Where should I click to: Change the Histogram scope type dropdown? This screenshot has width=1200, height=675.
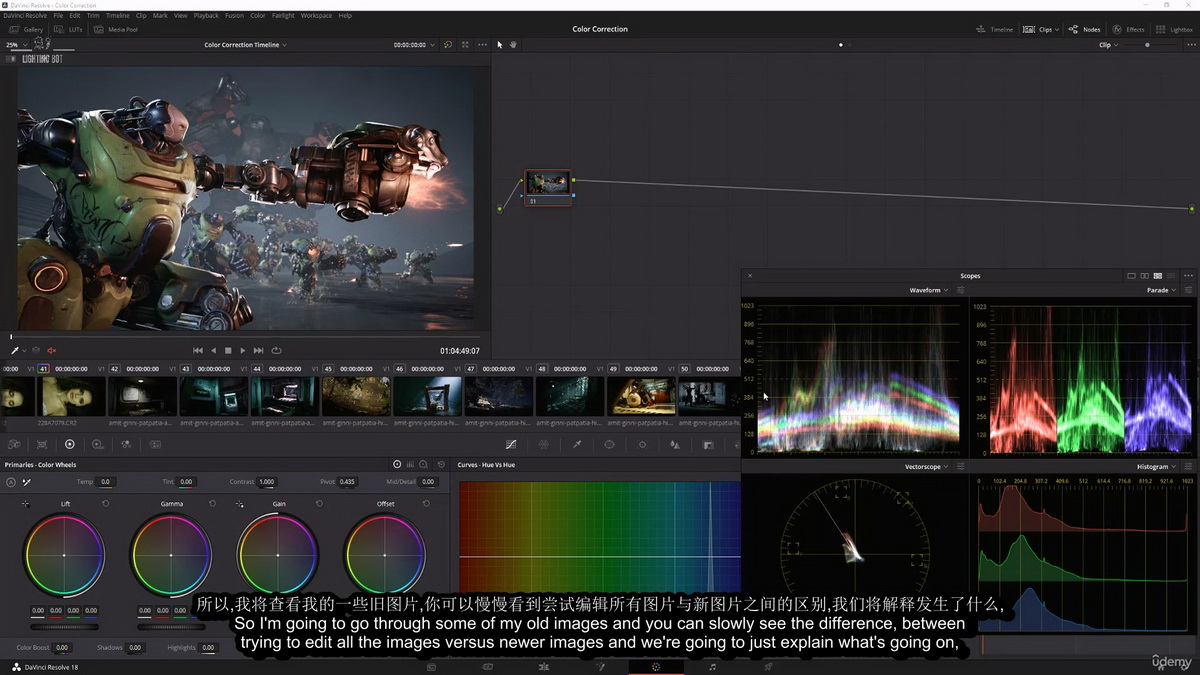tap(1156, 467)
